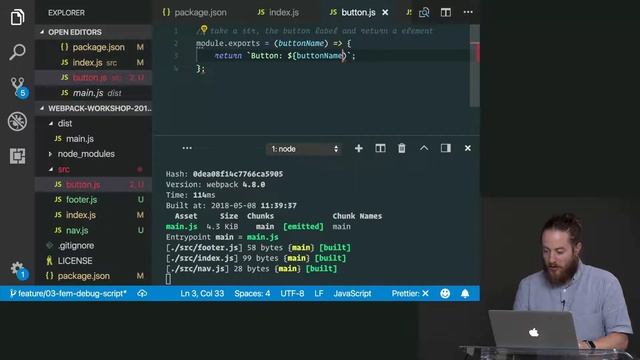Click the cloud publish changes icon in status bar
640x360 pixels.
(x=142, y=293)
